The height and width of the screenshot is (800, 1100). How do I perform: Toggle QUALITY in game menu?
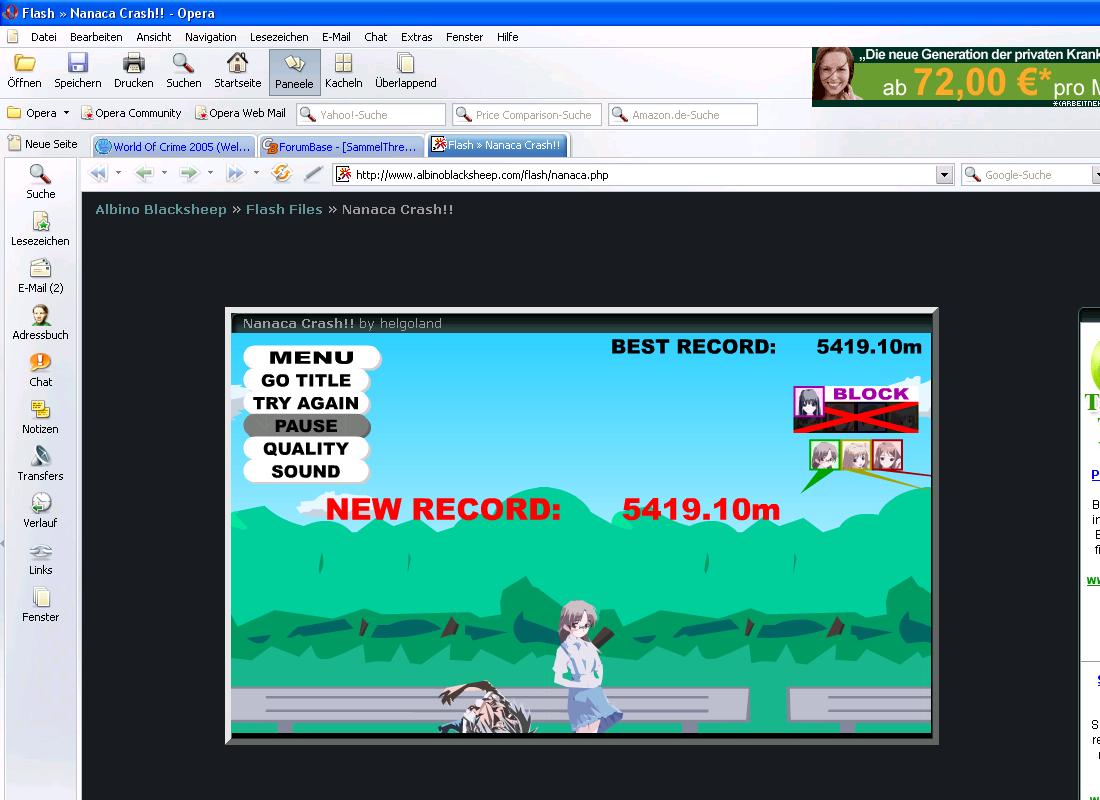click(306, 448)
